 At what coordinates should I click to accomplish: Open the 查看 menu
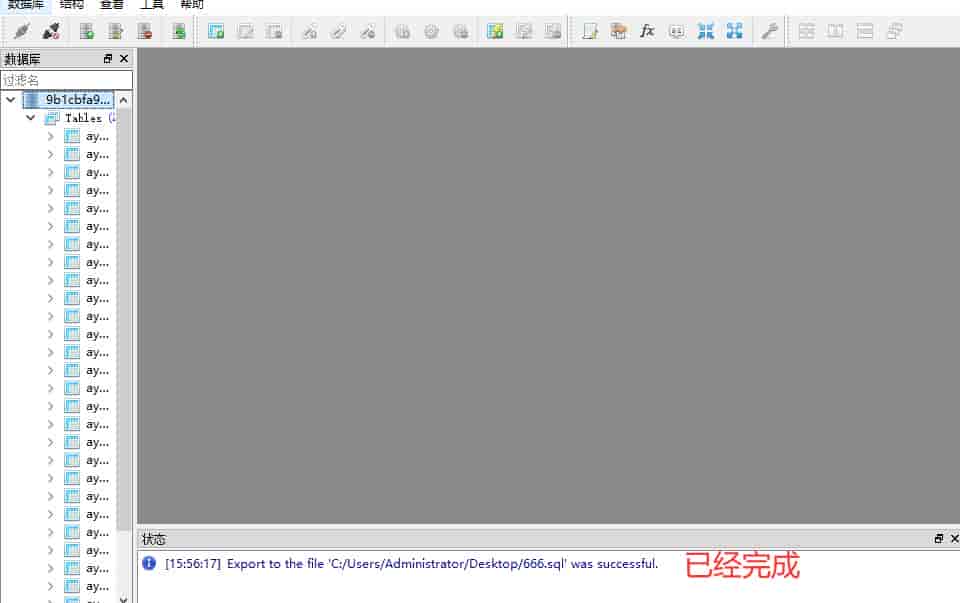[x=111, y=5]
